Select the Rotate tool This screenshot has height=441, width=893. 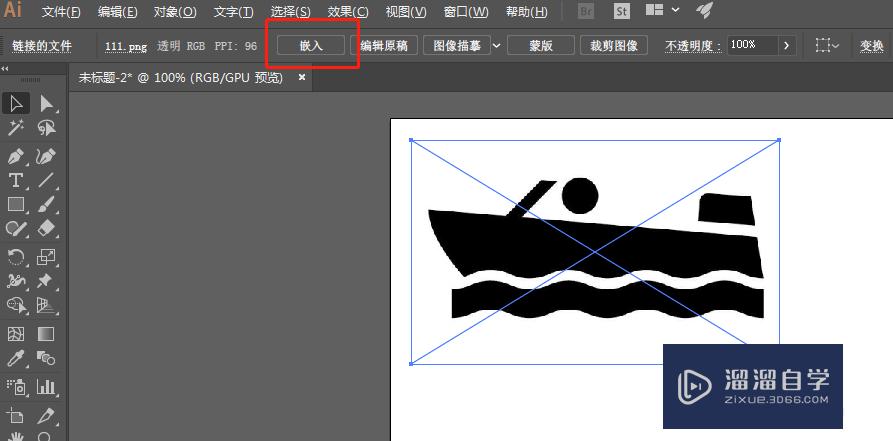pyautogui.click(x=16, y=257)
